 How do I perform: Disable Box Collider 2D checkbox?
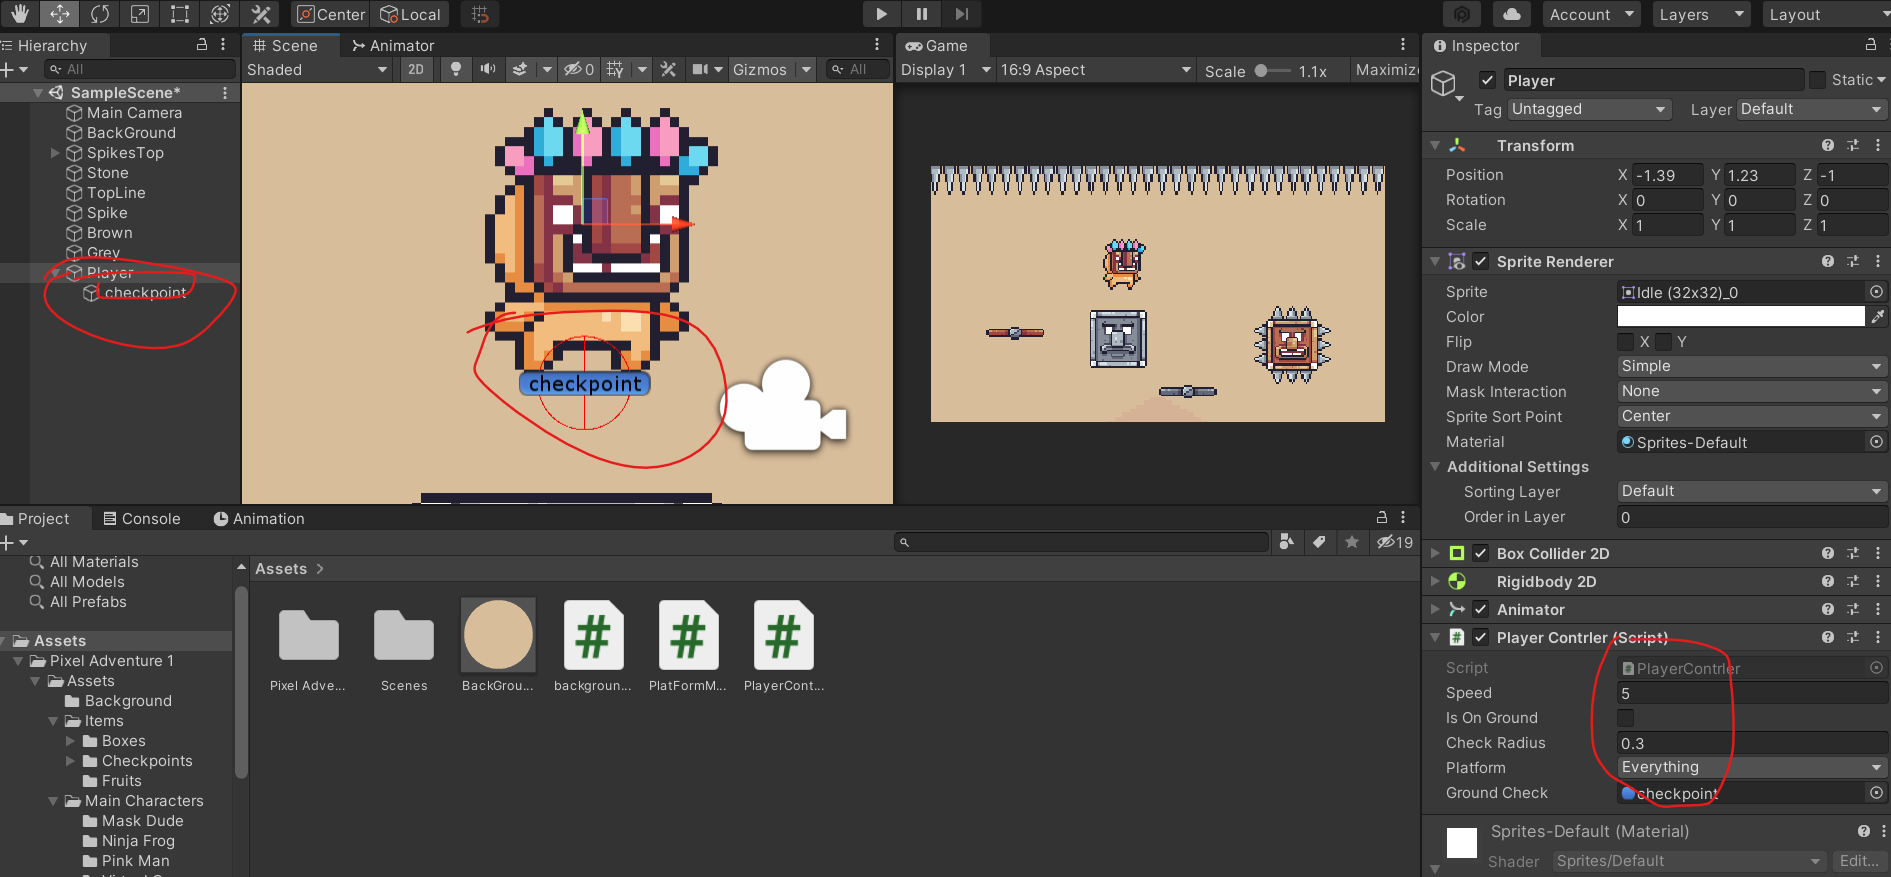[x=1480, y=553]
